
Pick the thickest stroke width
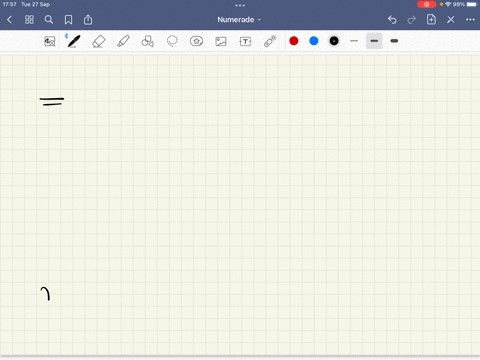(394, 41)
